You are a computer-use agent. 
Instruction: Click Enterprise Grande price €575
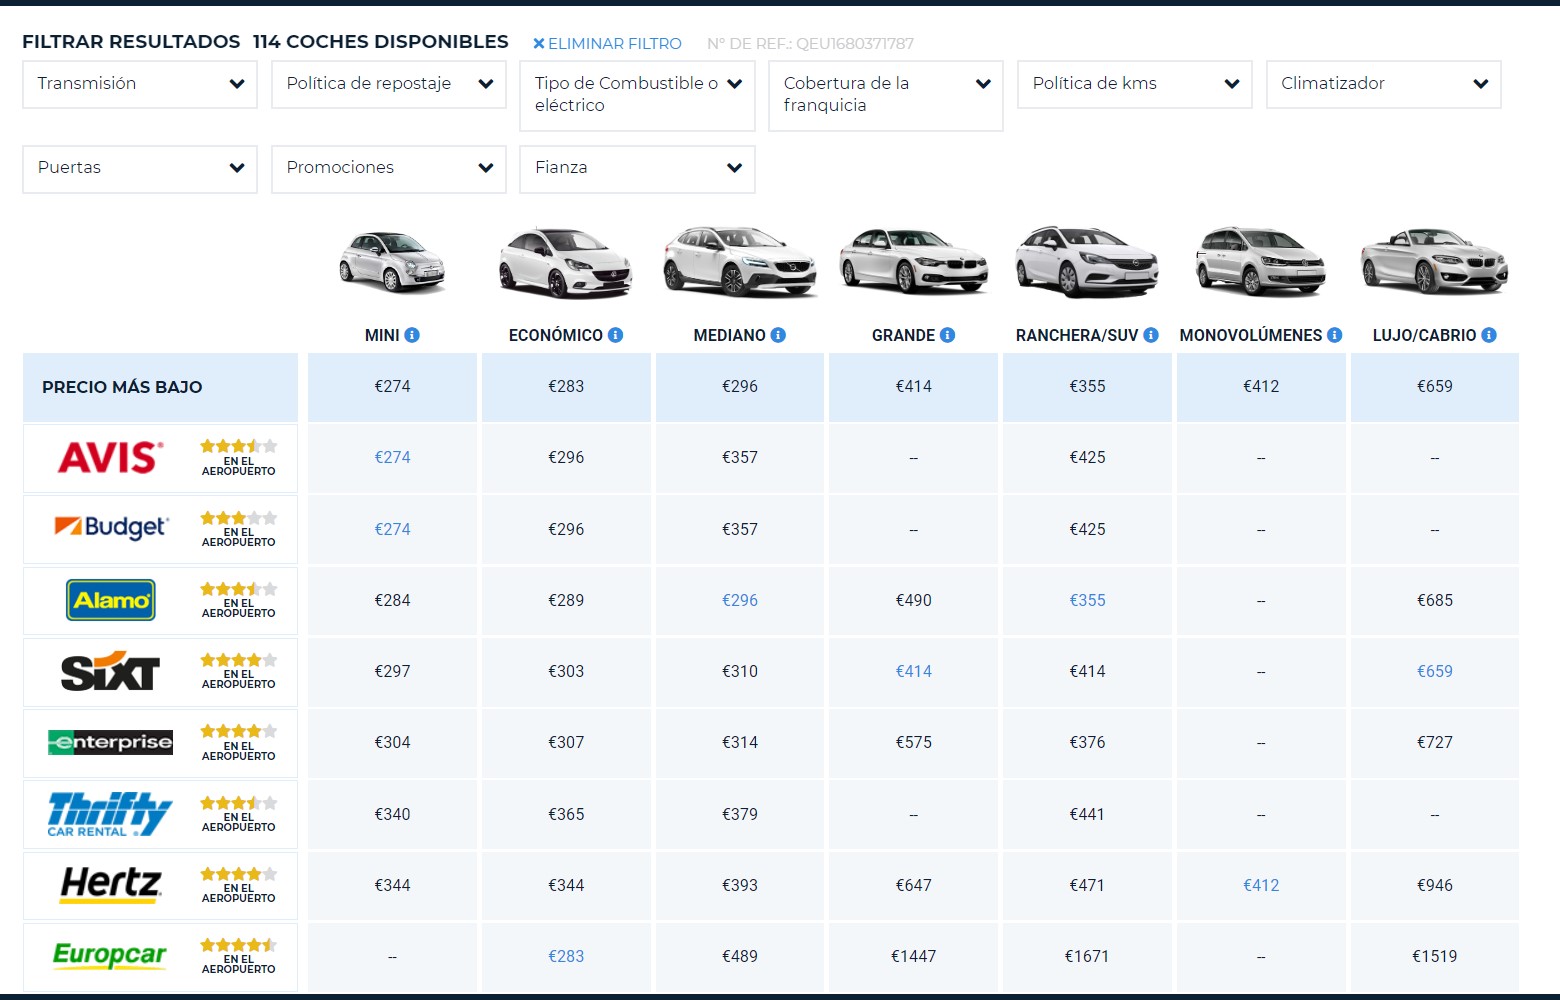(x=914, y=742)
